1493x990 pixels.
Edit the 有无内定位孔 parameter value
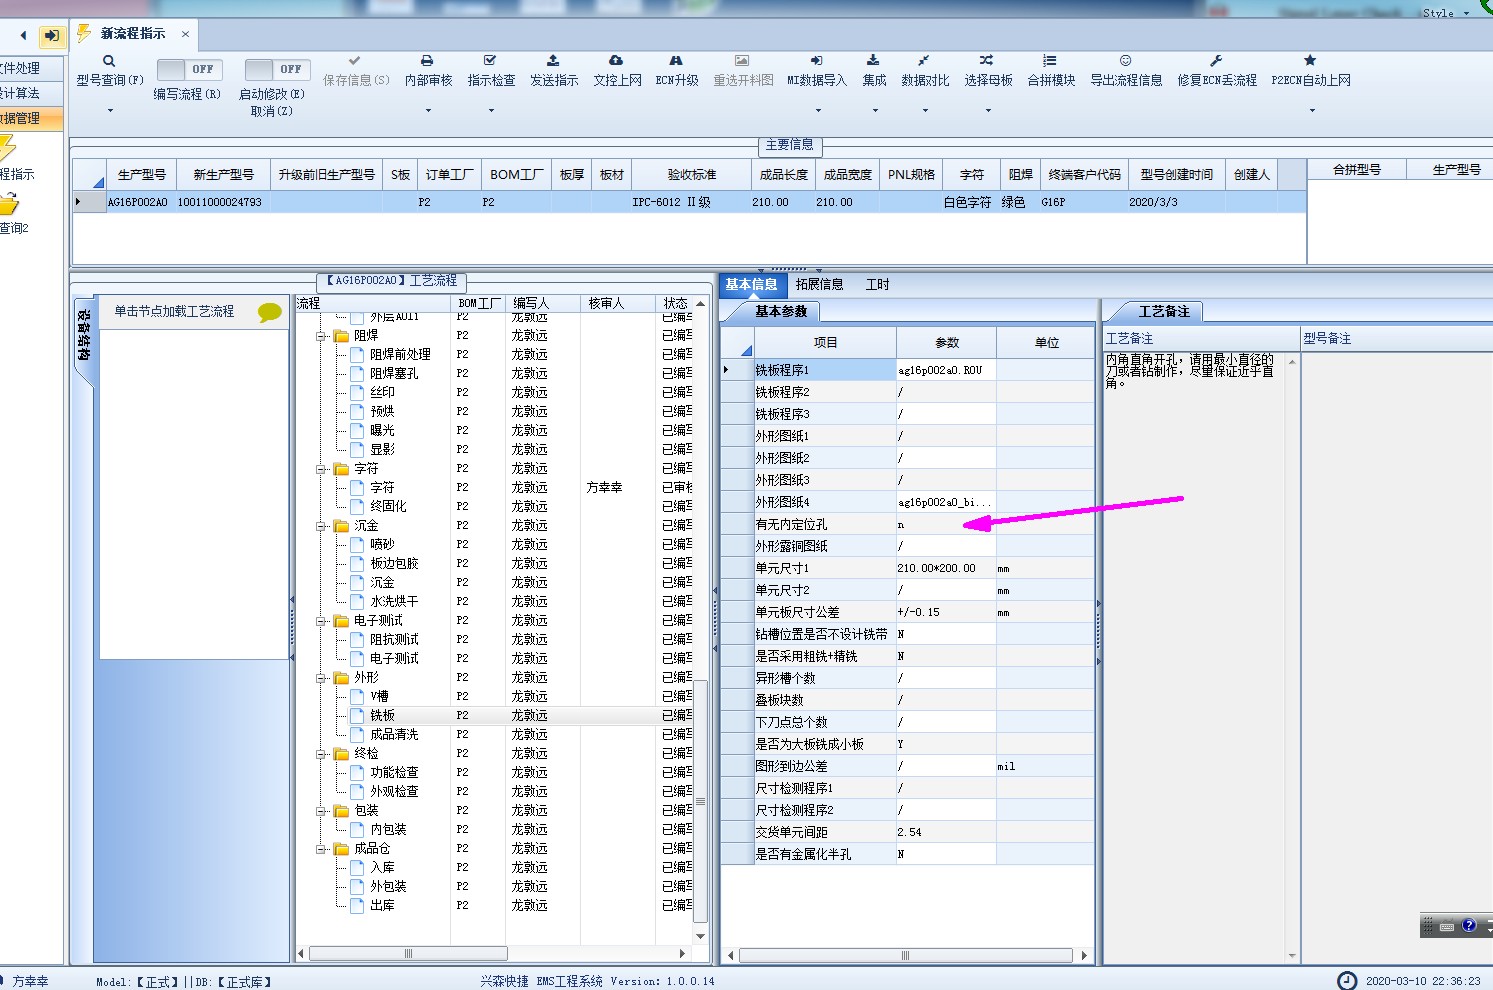946,525
